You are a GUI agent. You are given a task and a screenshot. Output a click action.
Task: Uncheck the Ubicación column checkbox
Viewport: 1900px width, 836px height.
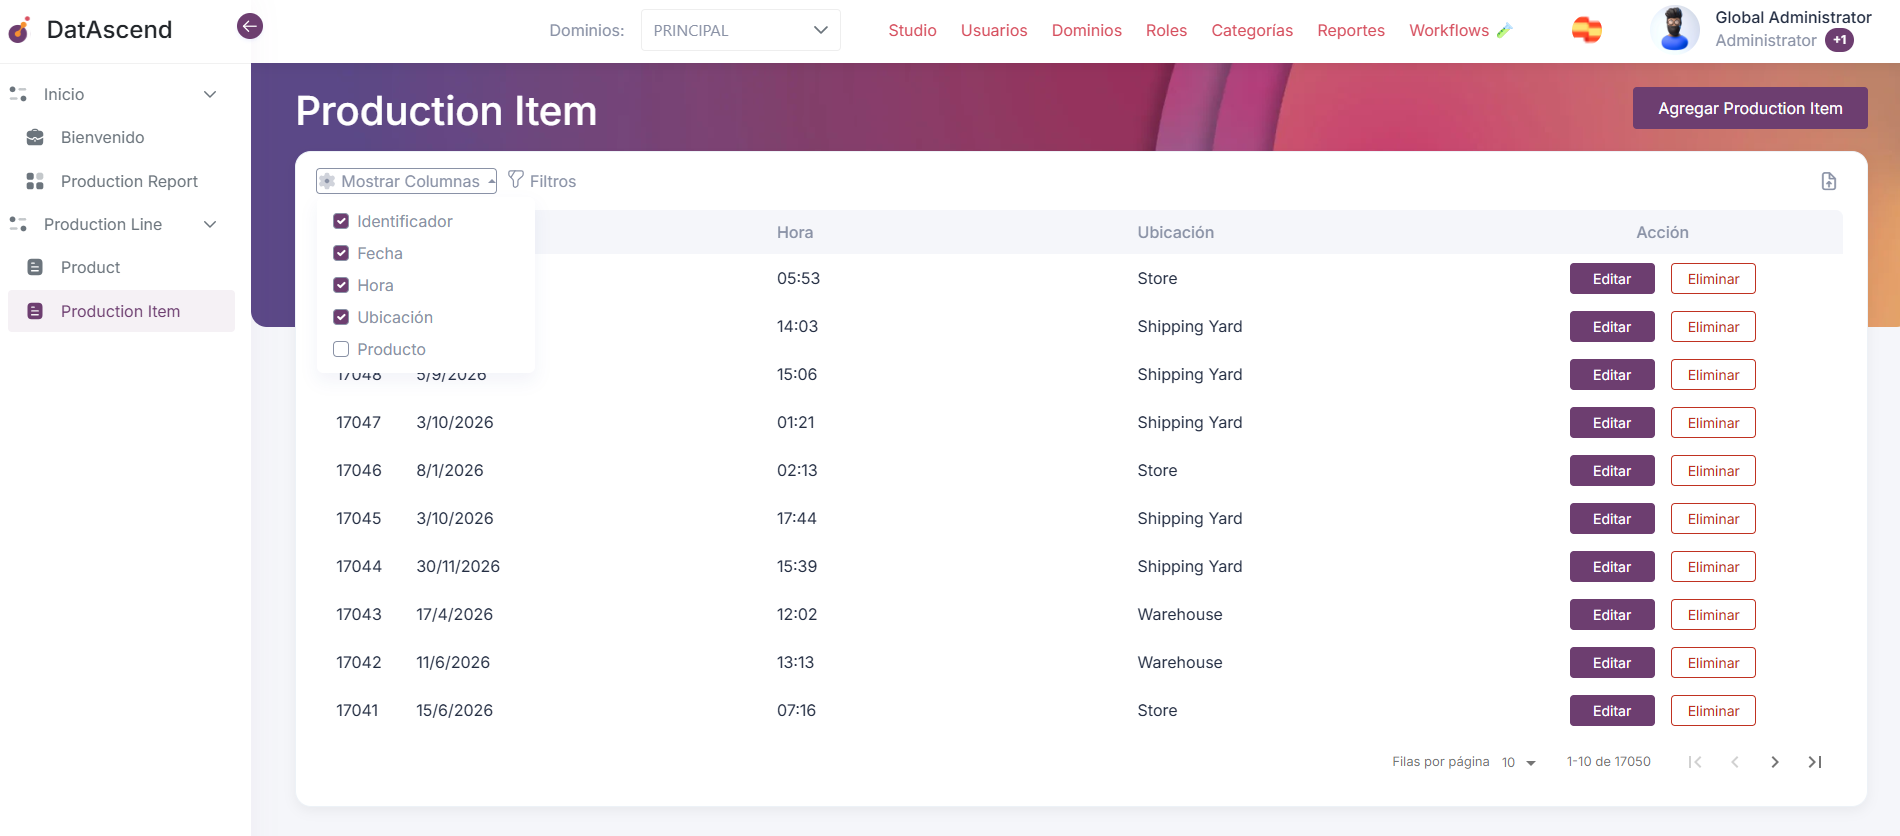click(x=341, y=317)
